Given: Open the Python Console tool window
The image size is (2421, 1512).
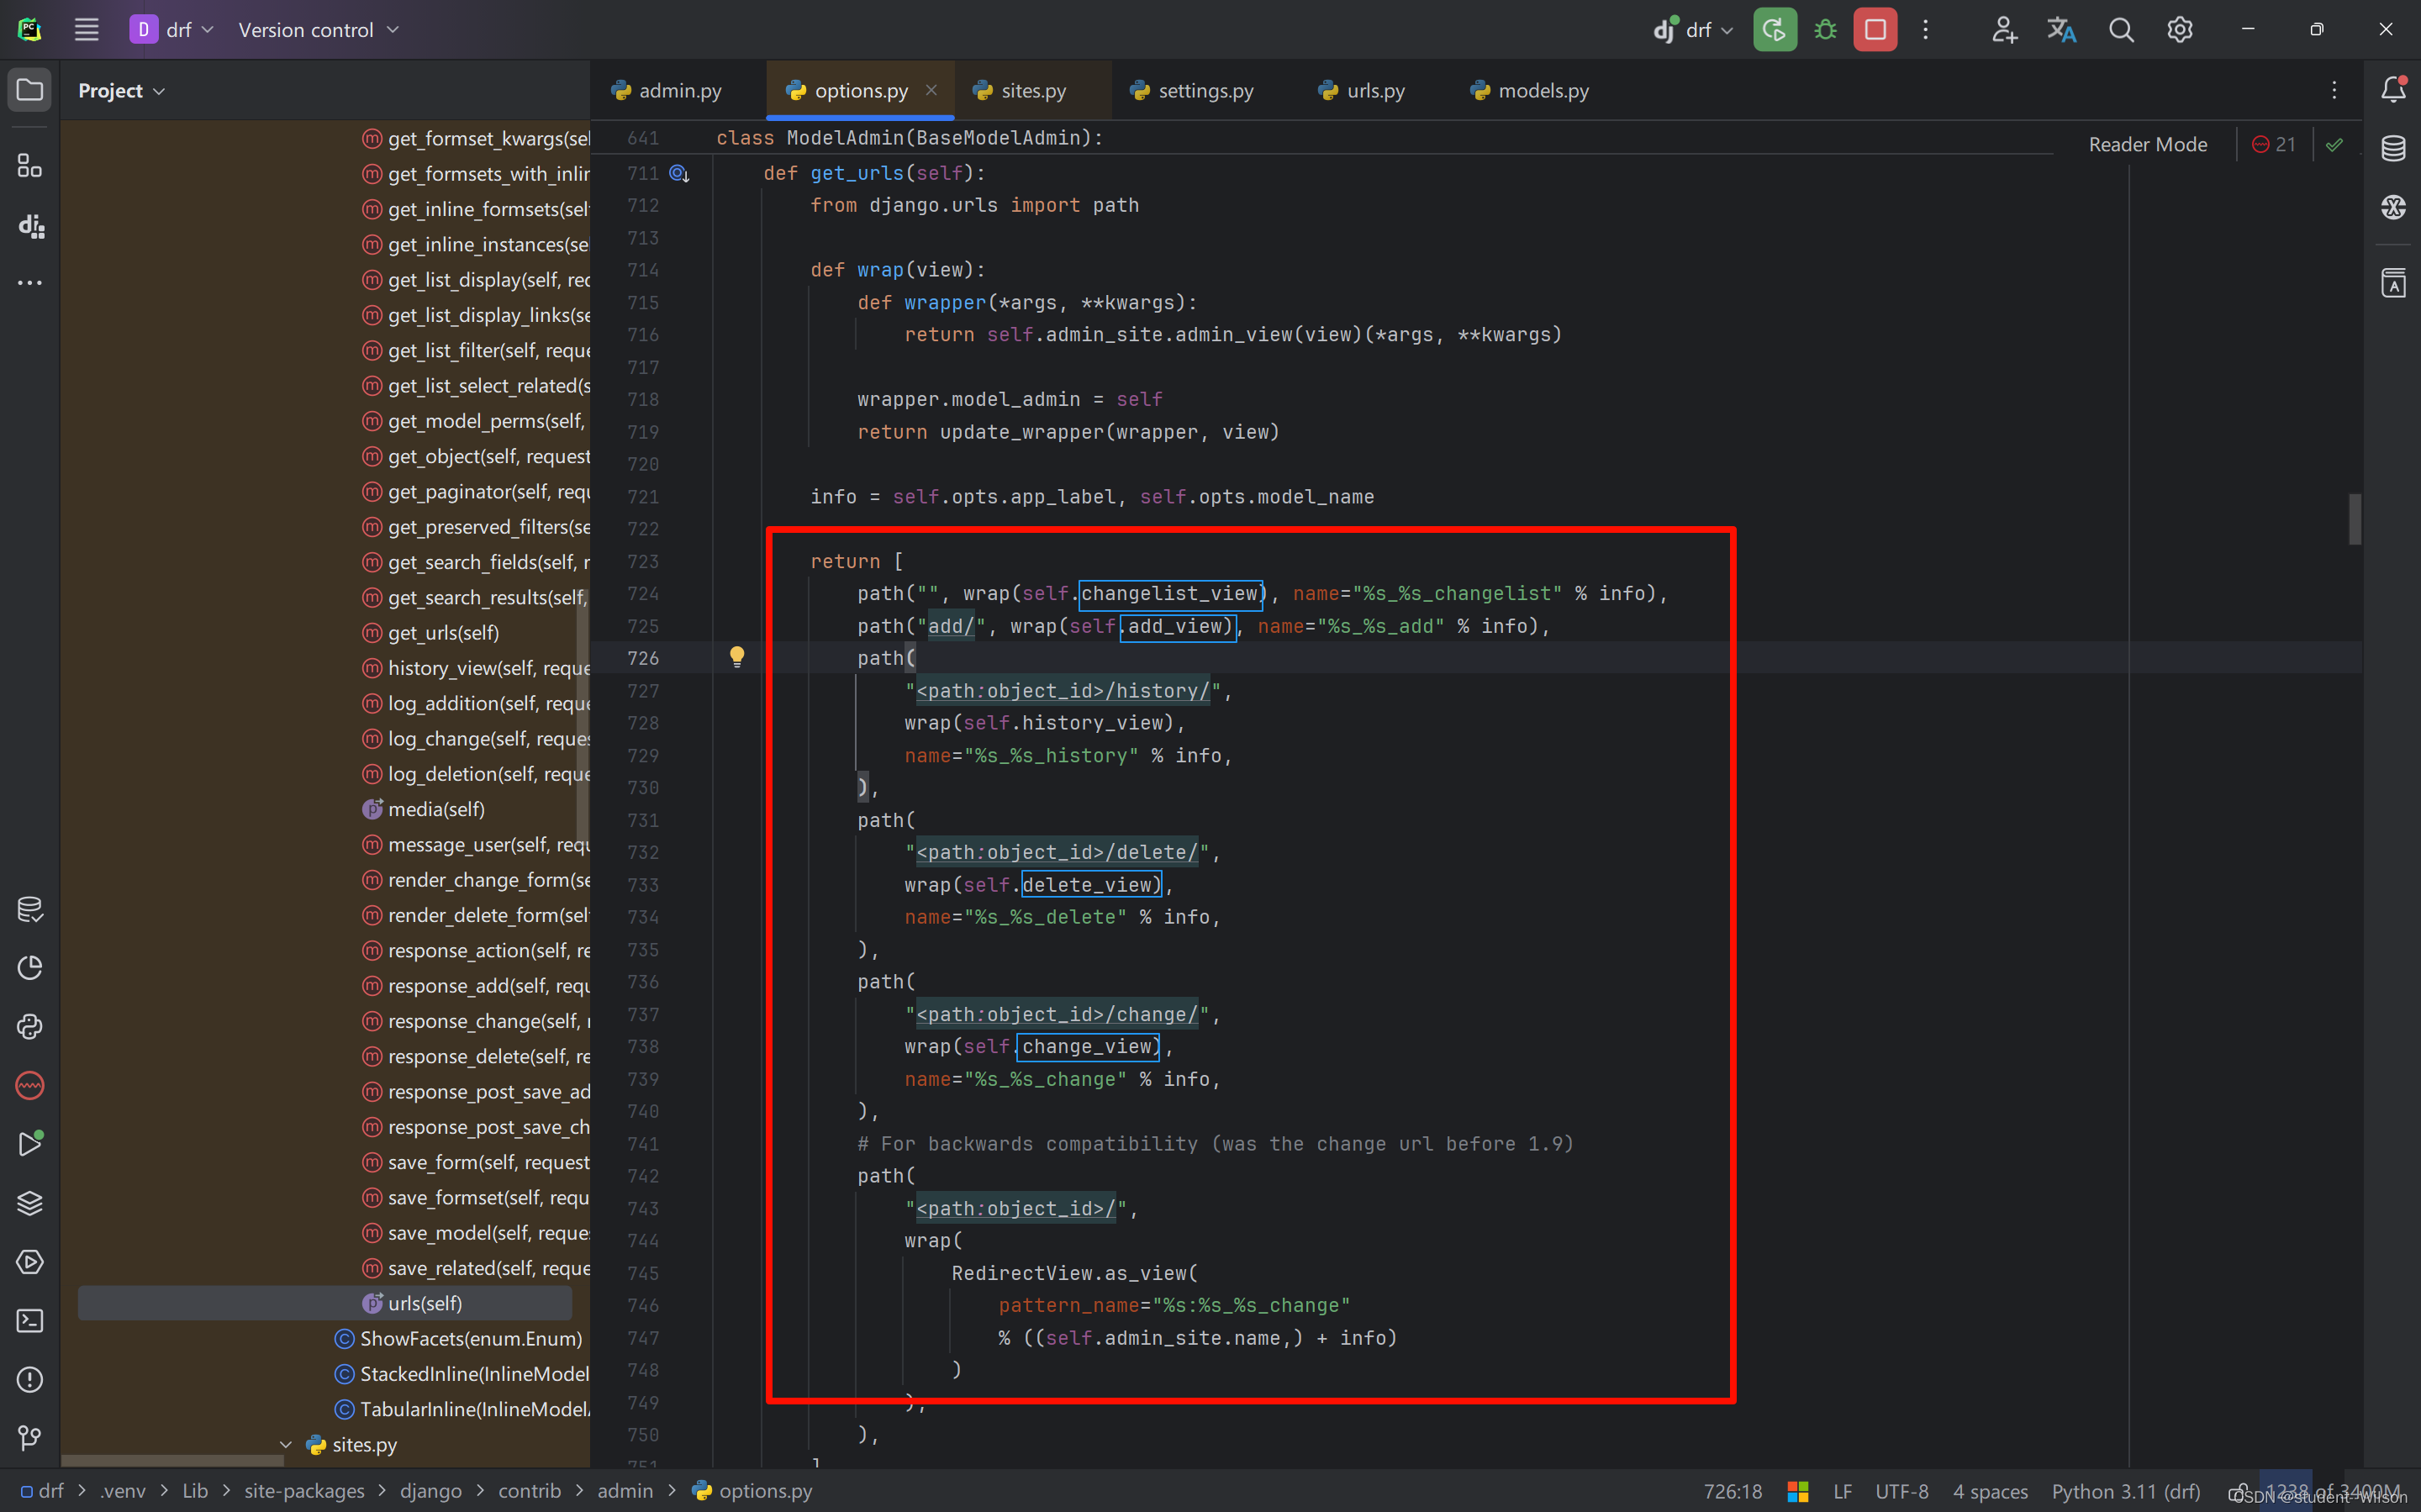Looking at the screenshot, I should 30,1026.
